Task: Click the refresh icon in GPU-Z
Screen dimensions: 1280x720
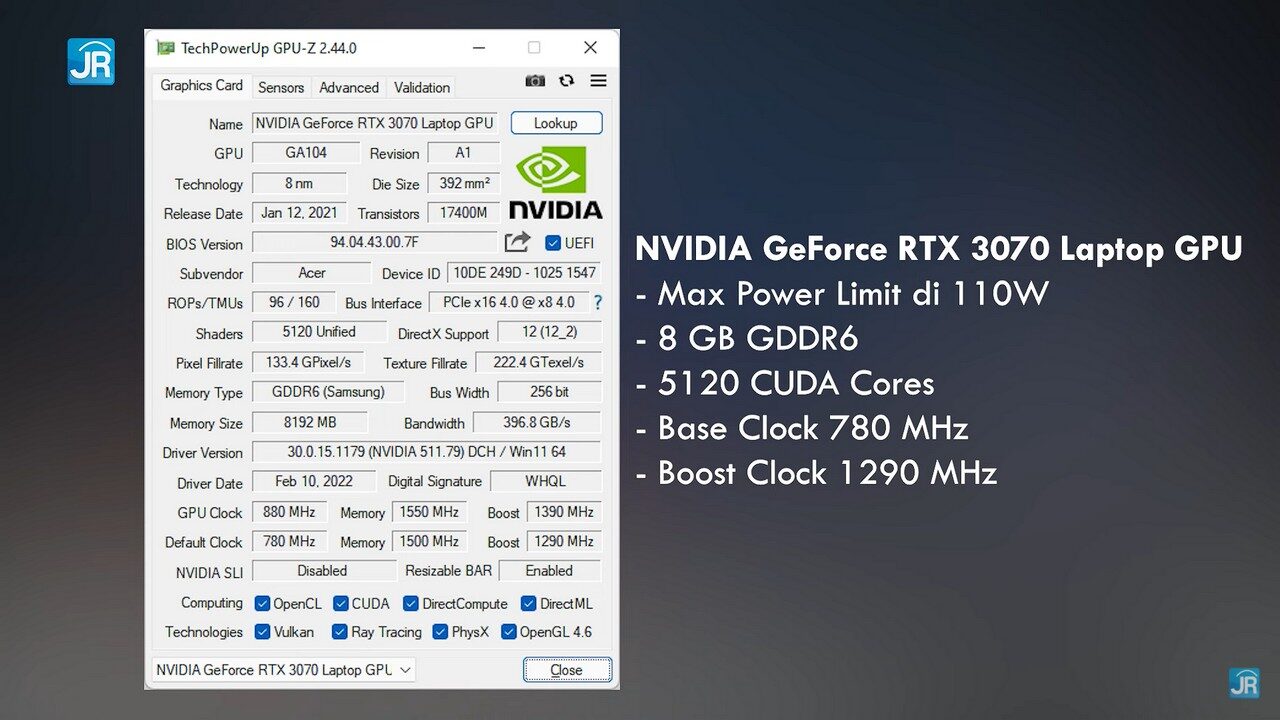Action: pyautogui.click(x=567, y=81)
